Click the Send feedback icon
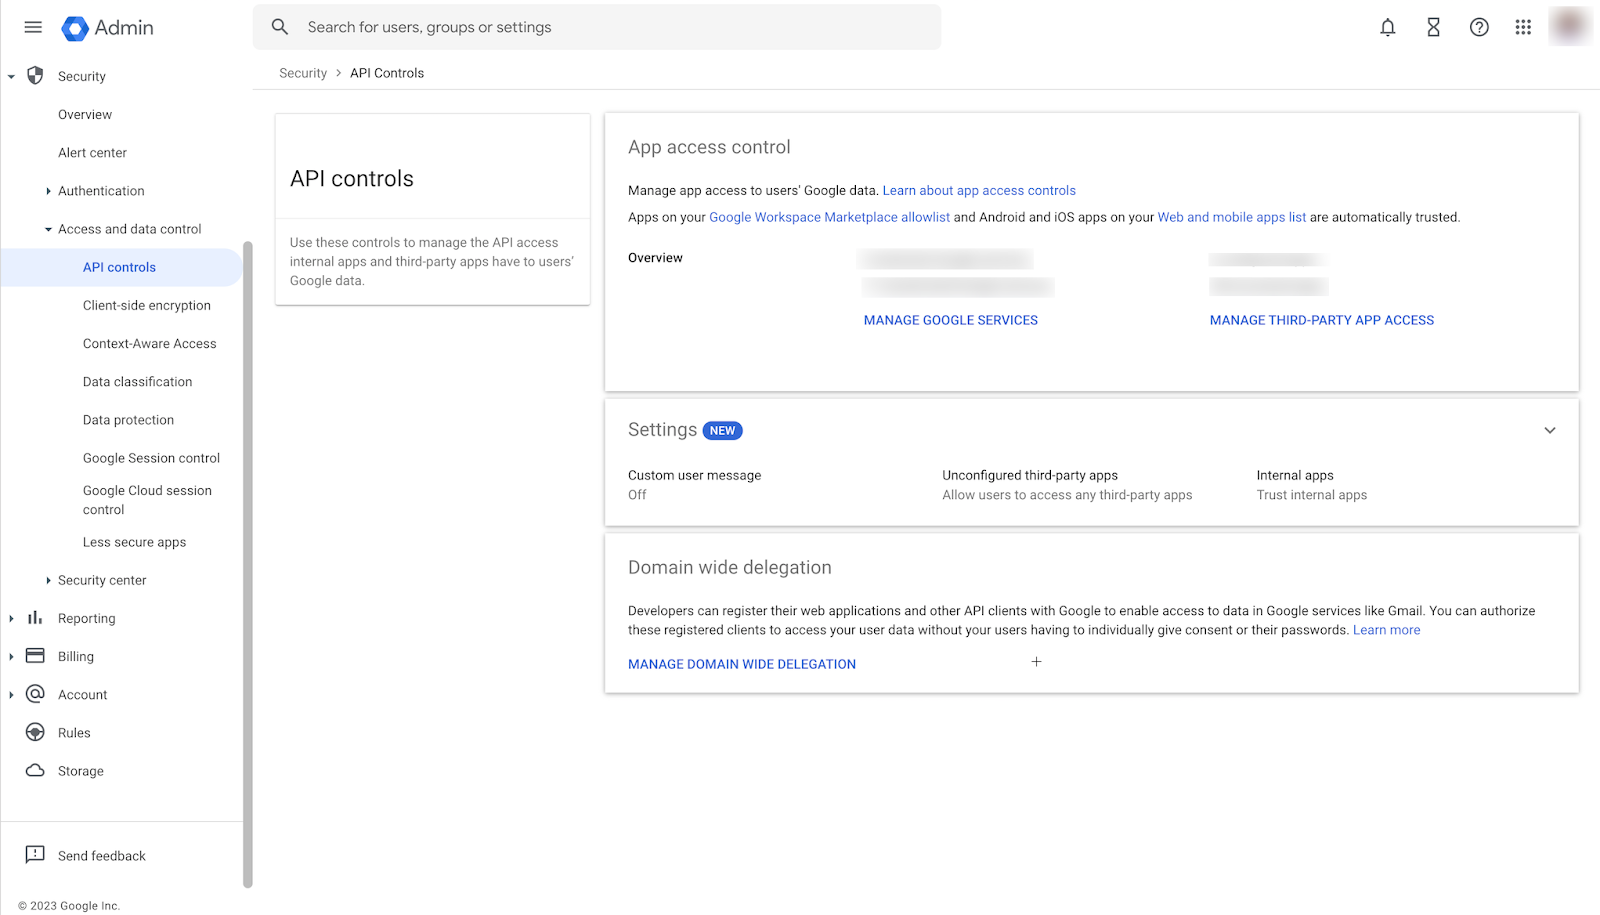Screen dimensions: 1600x915 pyautogui.click(x=35, y=855)
